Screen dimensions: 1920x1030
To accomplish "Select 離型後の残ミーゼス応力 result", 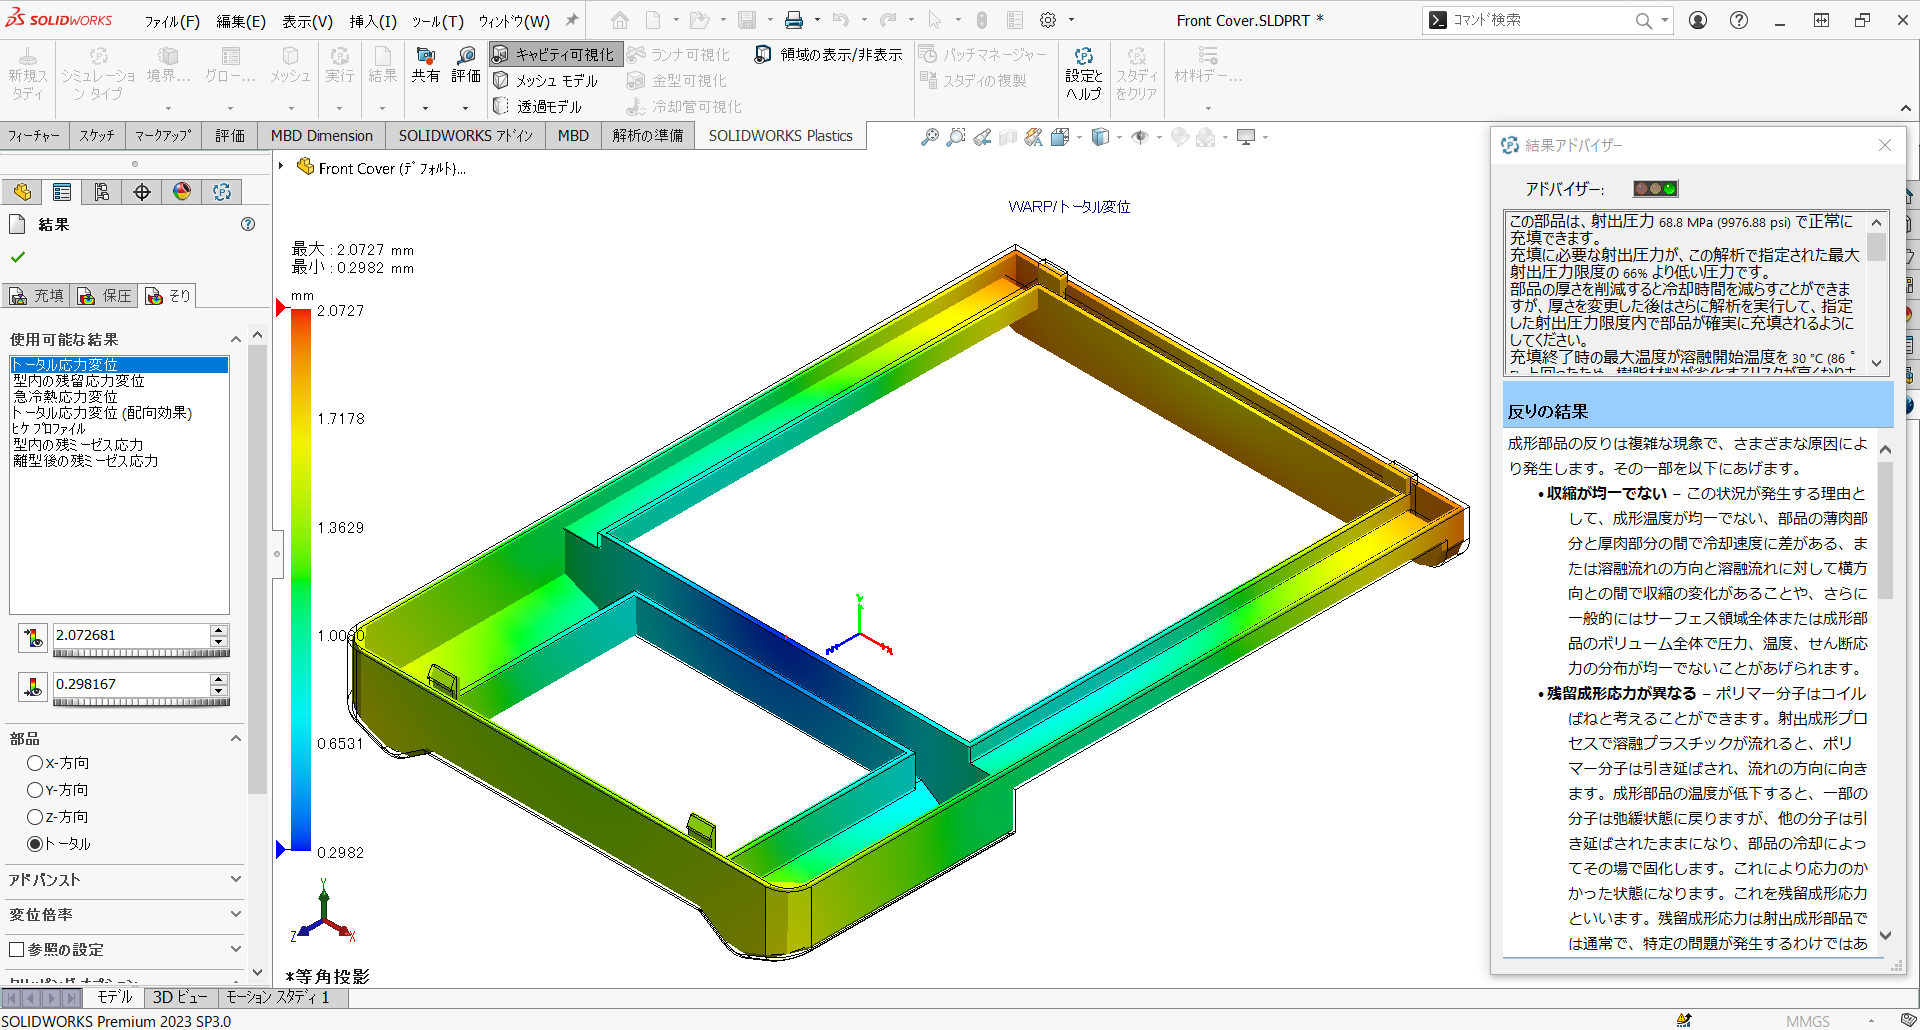I will (x=86, y=461).
